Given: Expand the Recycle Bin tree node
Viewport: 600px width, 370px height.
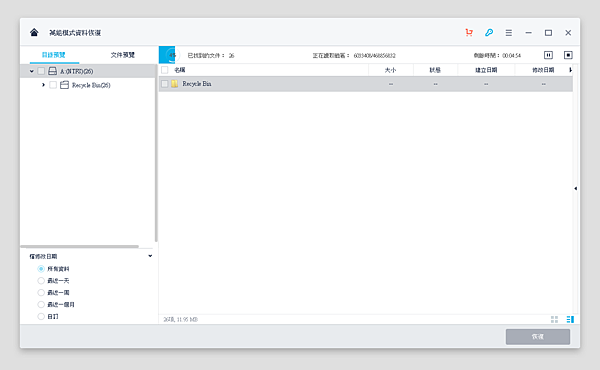Looking at the screenshot, I should (43, 85).
